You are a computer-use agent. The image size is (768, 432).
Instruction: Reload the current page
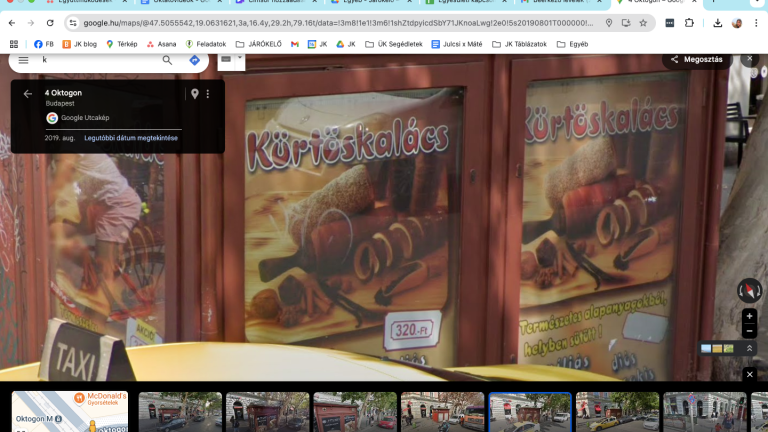pos(50,23)
